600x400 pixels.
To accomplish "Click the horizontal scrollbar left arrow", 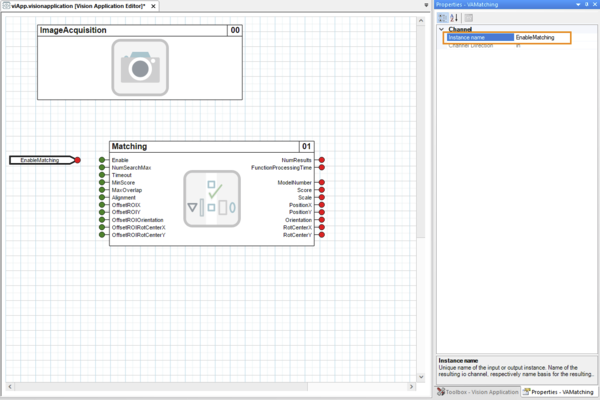I will coord(10,387).
